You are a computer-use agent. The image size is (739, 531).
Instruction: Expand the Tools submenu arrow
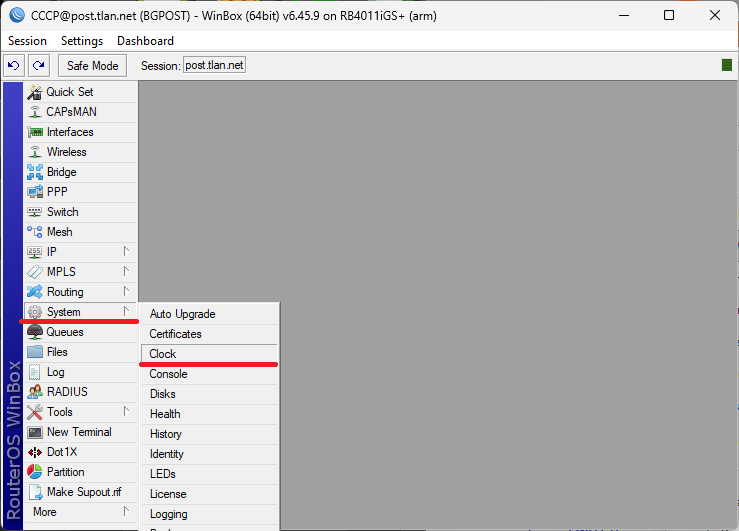[126, 411]
